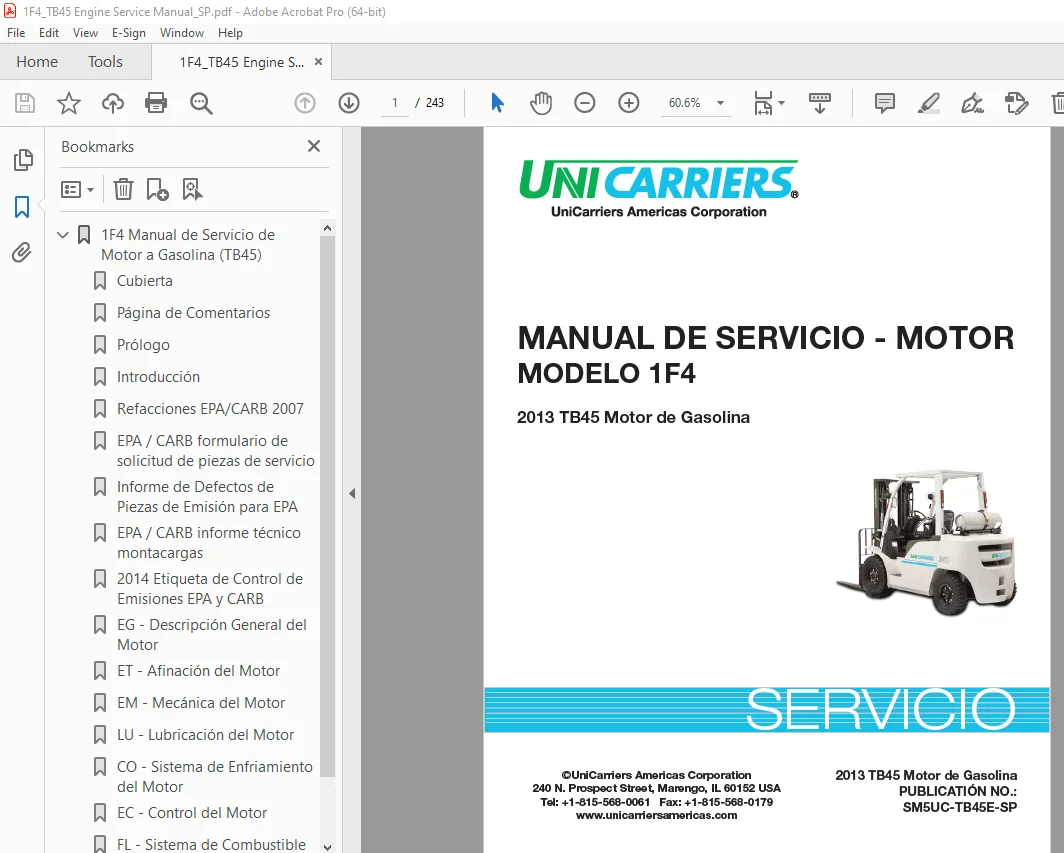Click the page number input field
Viewport: 1064px width, 853px height.
point(395,103)
